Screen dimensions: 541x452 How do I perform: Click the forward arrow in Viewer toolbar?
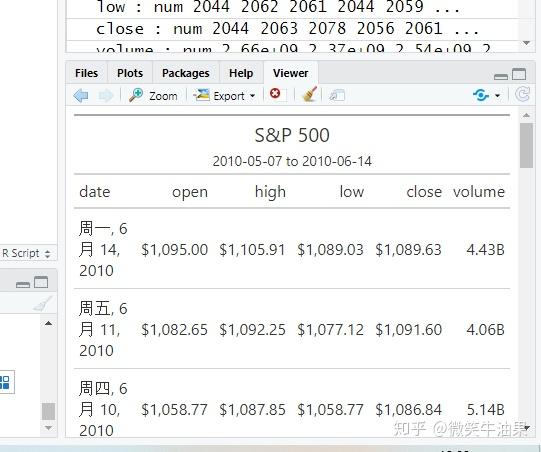[106, 96]
